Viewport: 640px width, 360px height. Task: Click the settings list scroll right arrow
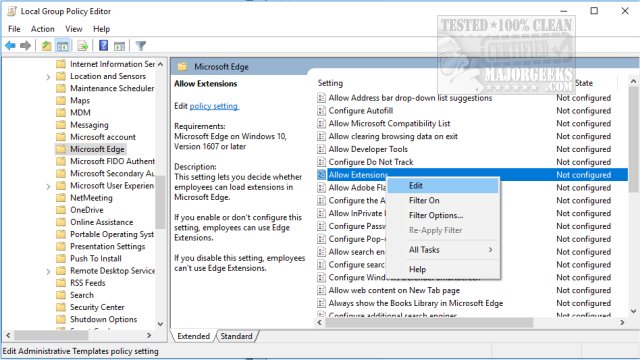click(622, 322)
